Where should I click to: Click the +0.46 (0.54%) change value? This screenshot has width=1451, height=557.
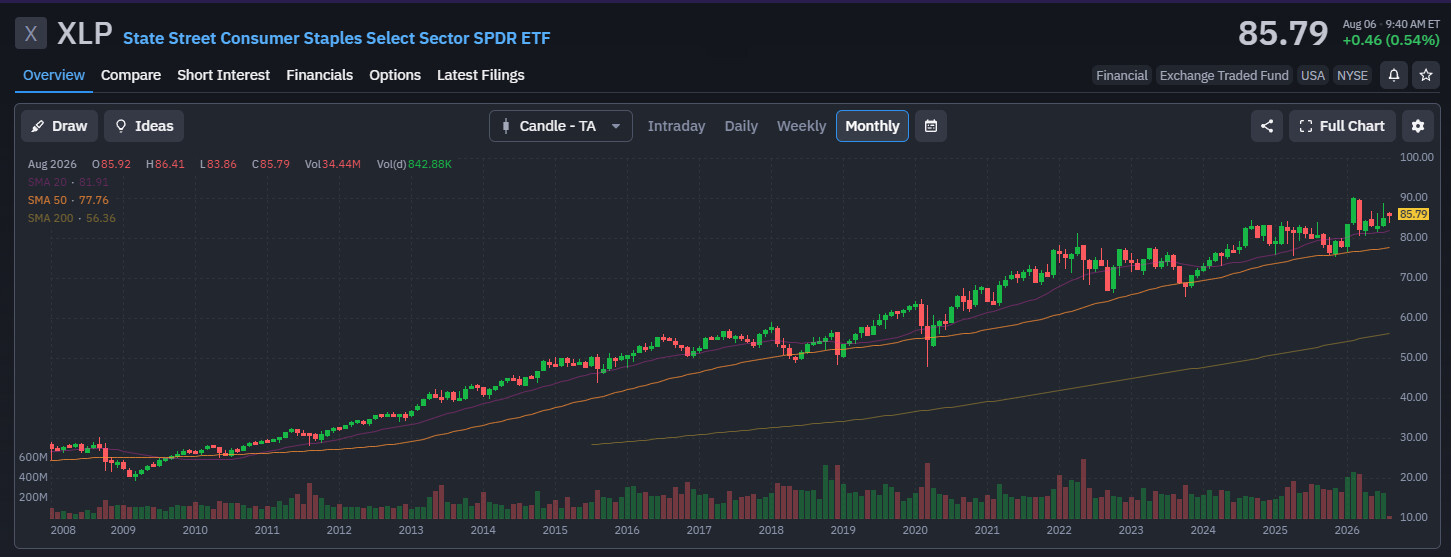pos(1391,40)
